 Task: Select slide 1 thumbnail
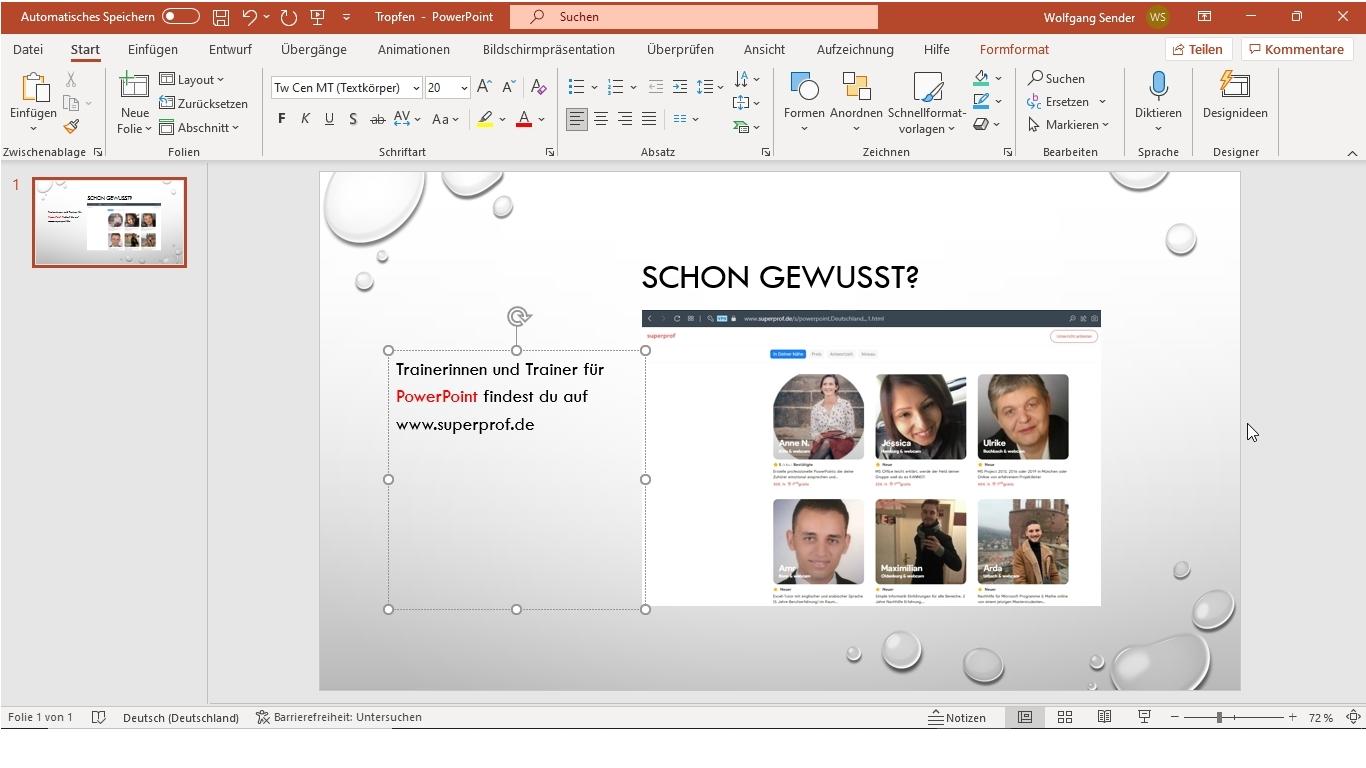109,222
